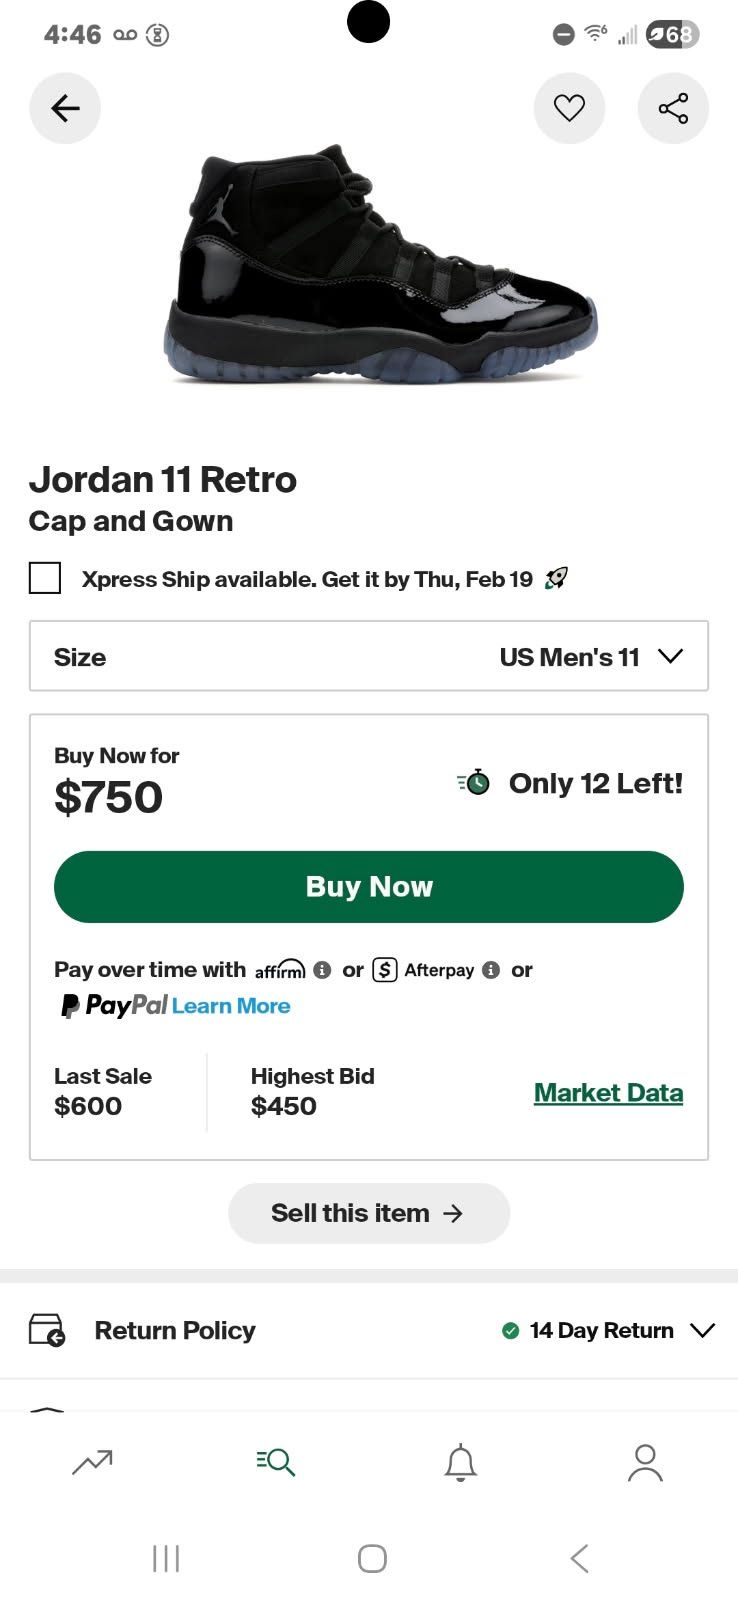Click the PayPal Learn More link

[231, 1006]
